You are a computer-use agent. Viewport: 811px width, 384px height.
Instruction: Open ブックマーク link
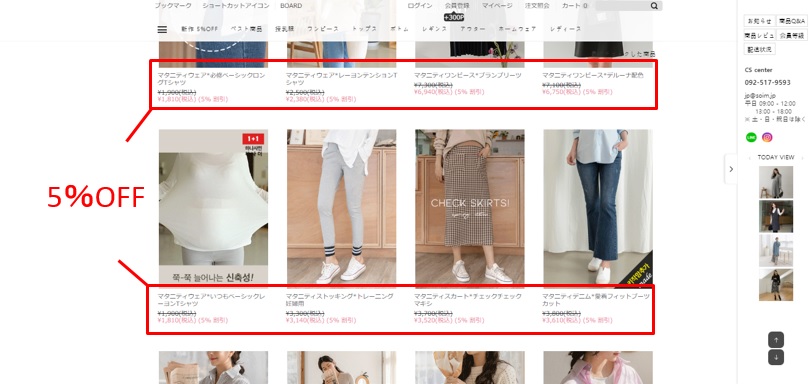pos(173,6)
